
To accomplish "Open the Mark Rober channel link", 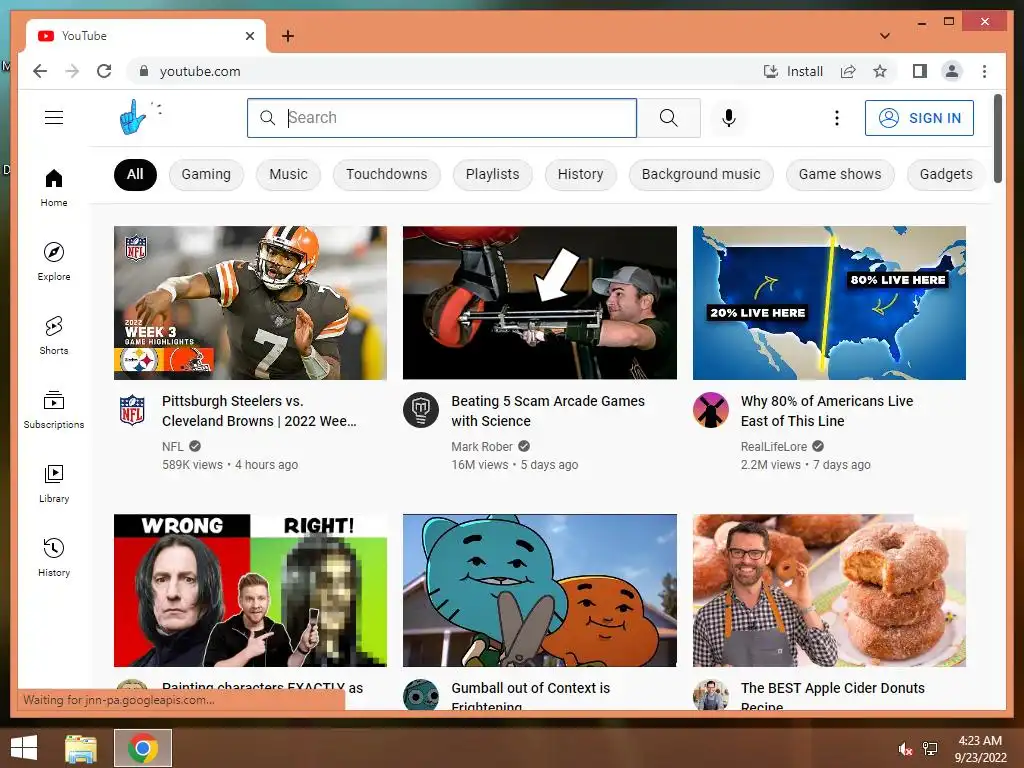I will (482, 447).
